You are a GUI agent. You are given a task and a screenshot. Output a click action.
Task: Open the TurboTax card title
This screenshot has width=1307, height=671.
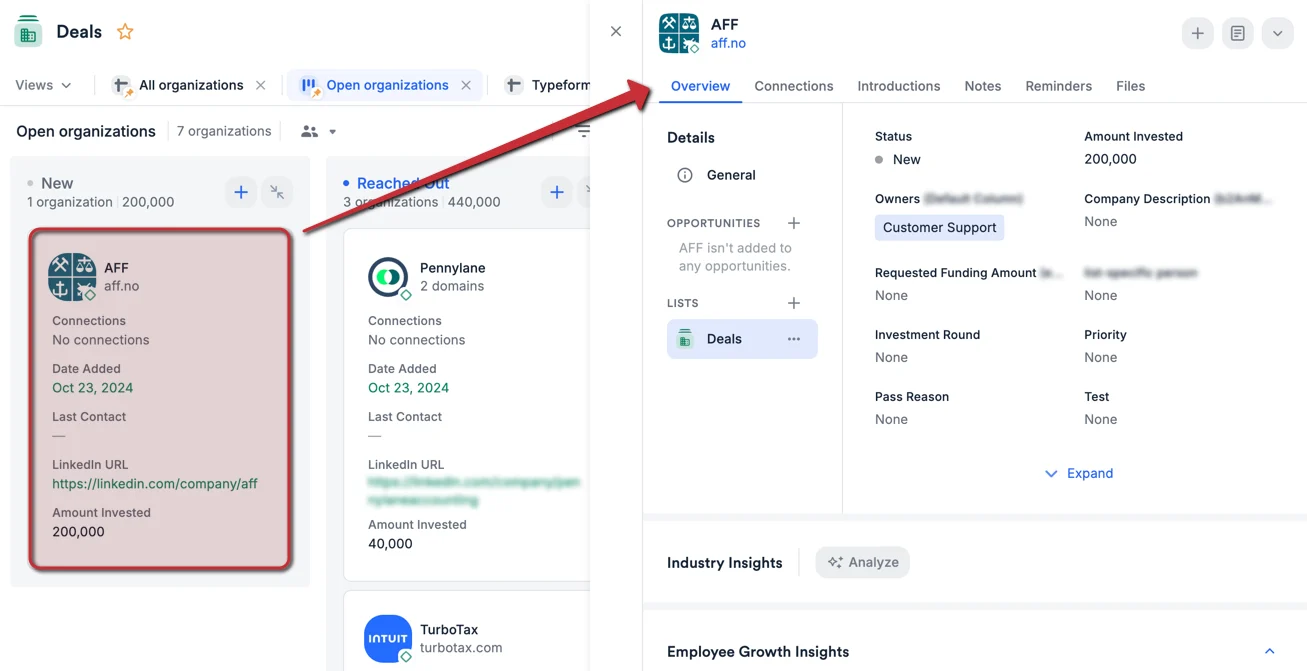coord(449,629)
